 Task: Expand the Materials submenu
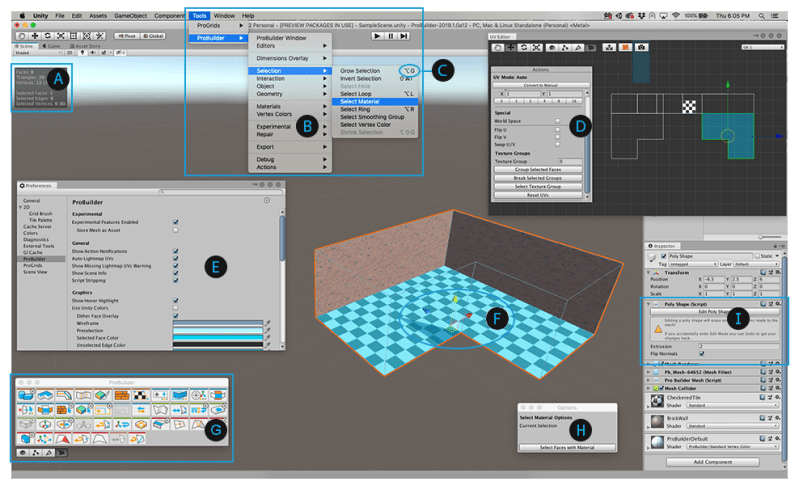click(289, 106)
